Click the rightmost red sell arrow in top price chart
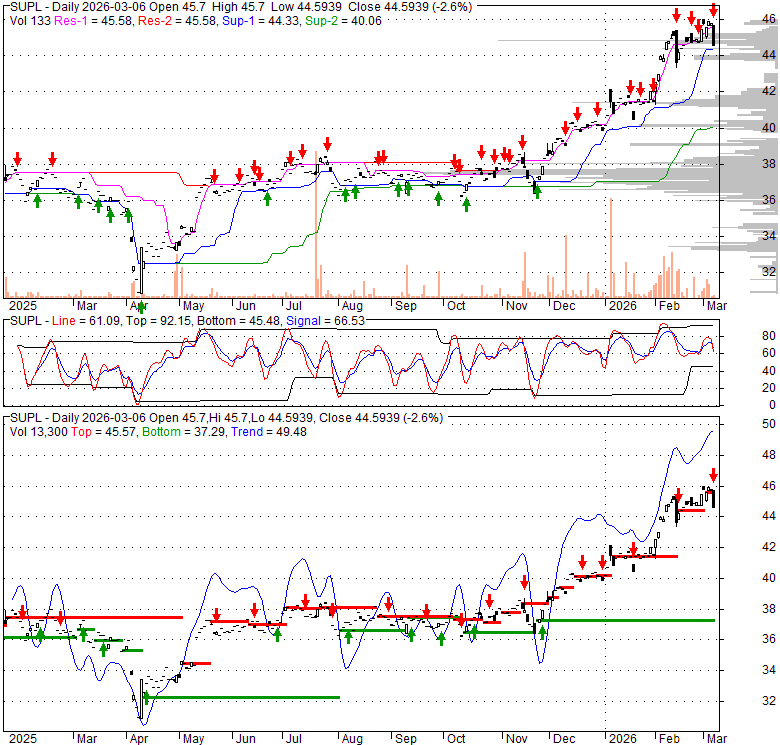Image resolution: width=780 pixels, height=745 pixels. click(713, 11)
